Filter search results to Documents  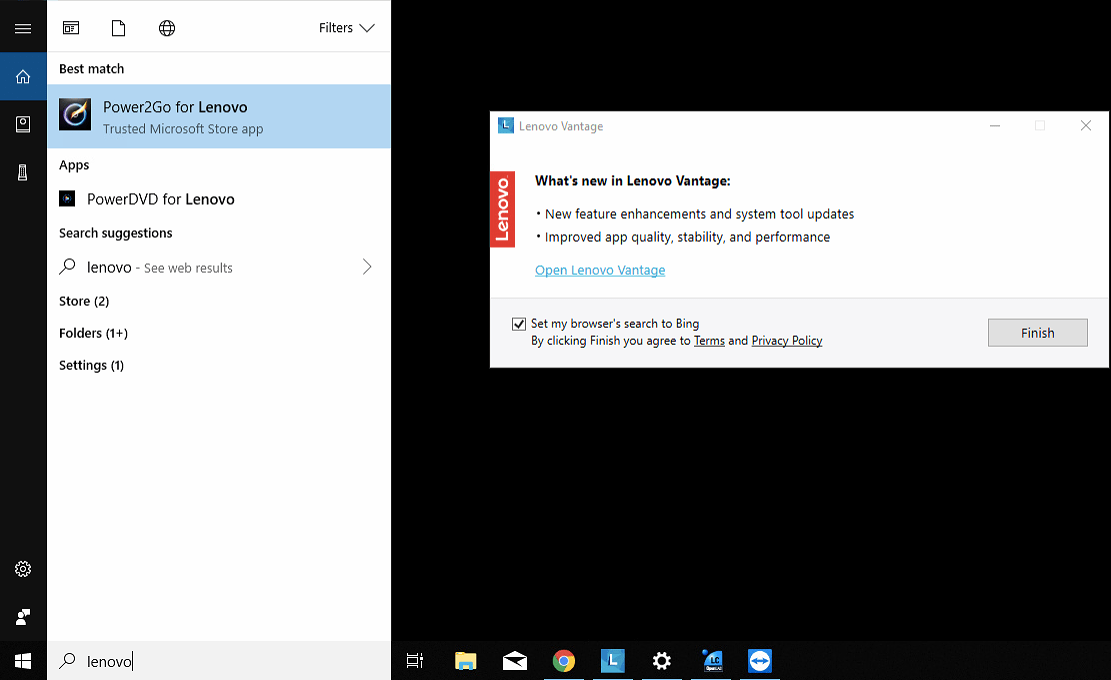118,27
